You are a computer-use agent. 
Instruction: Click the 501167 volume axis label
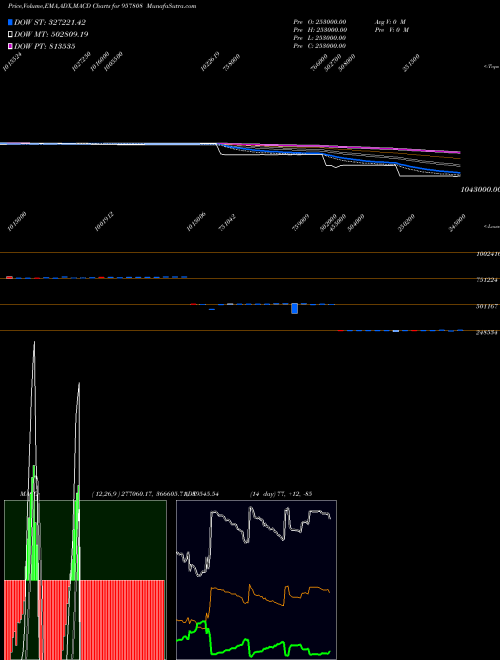coord(487,306)
